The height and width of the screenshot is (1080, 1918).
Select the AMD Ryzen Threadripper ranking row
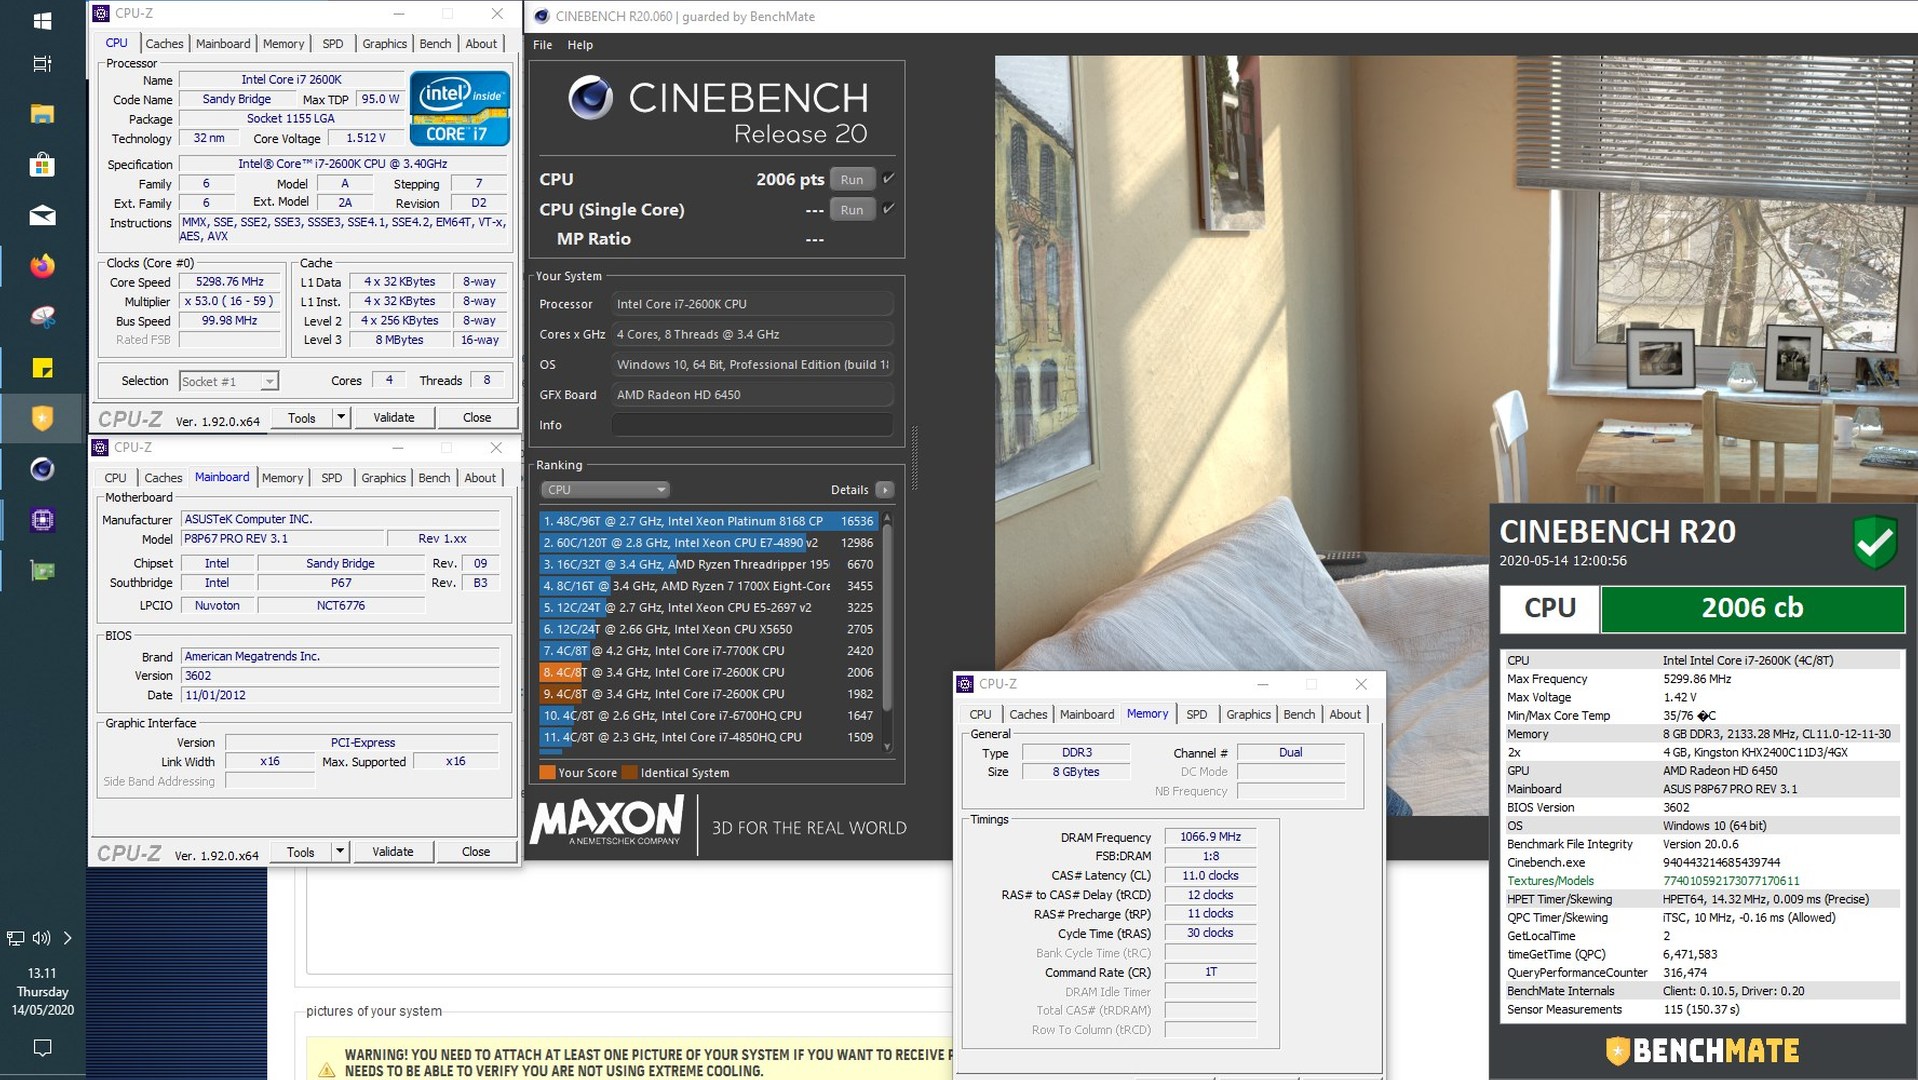(708, 565)
